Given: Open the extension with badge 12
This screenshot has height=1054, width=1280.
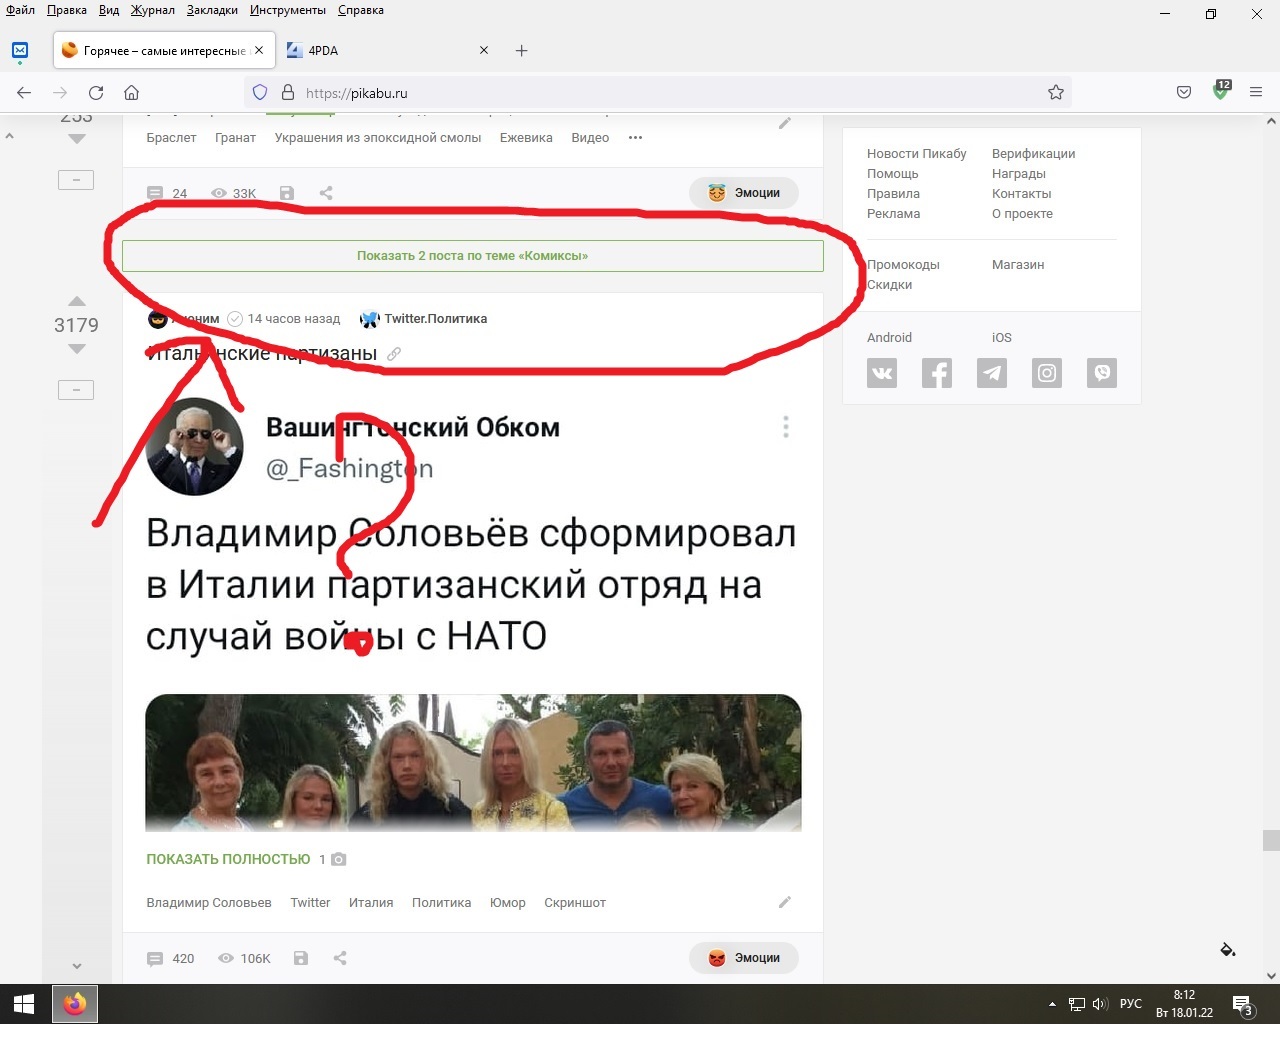Looking at the screenshot, I should click(x=1221, y=91).
